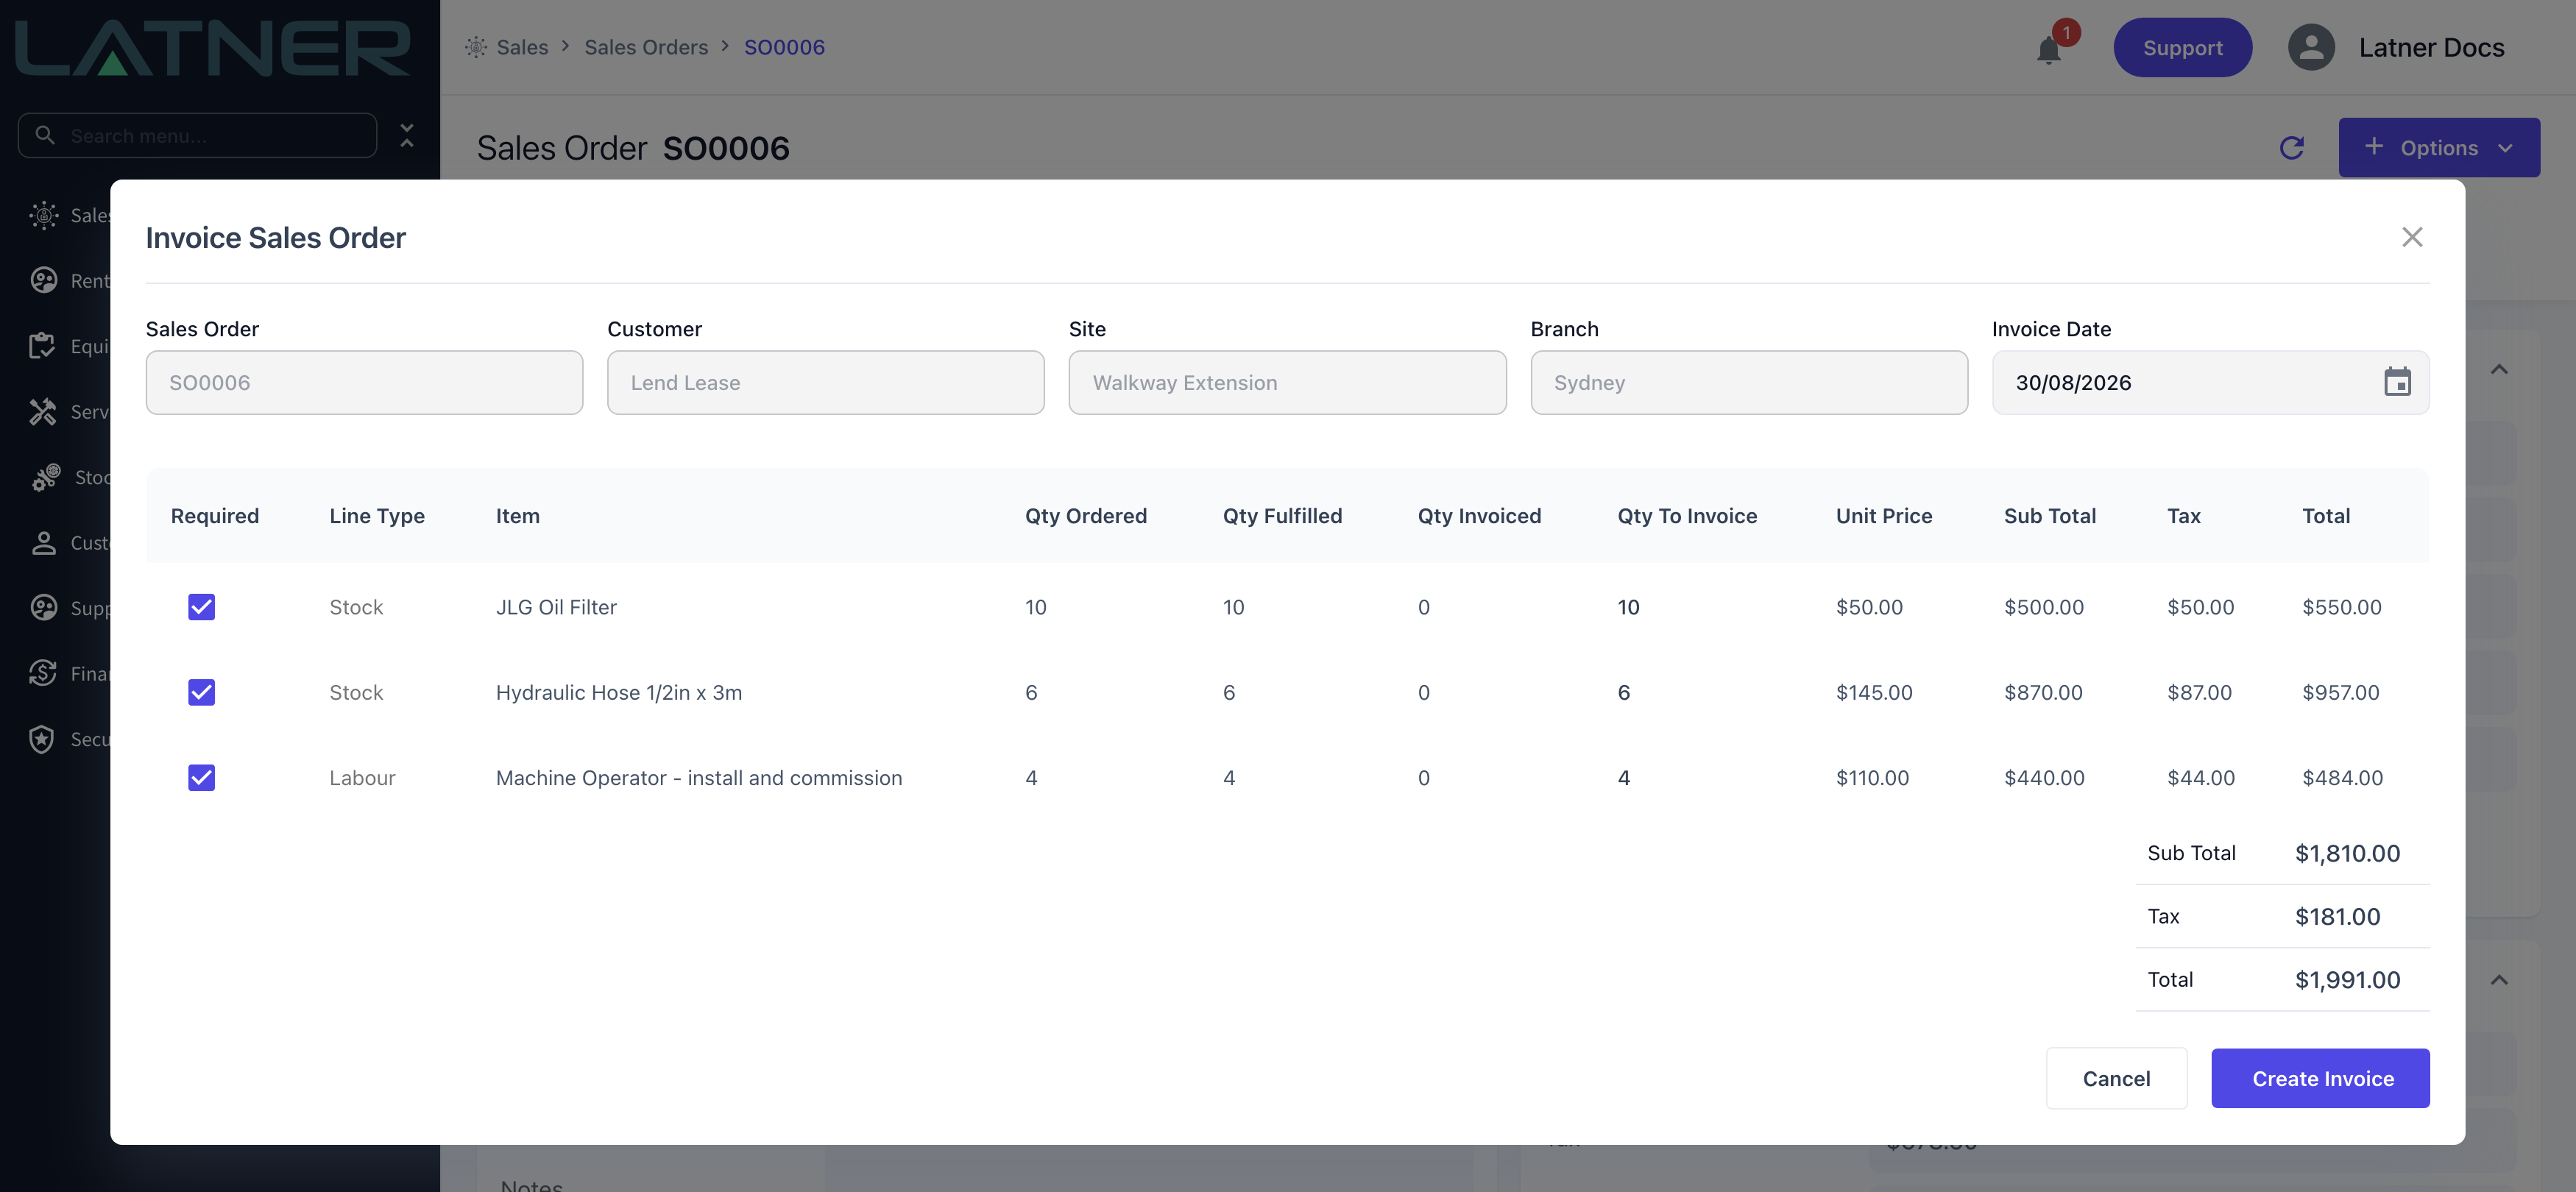The image size is (2576, 1192).
Task: Open the Service sidebar icon
Action: pyautogui.click(x=42, y=412)
